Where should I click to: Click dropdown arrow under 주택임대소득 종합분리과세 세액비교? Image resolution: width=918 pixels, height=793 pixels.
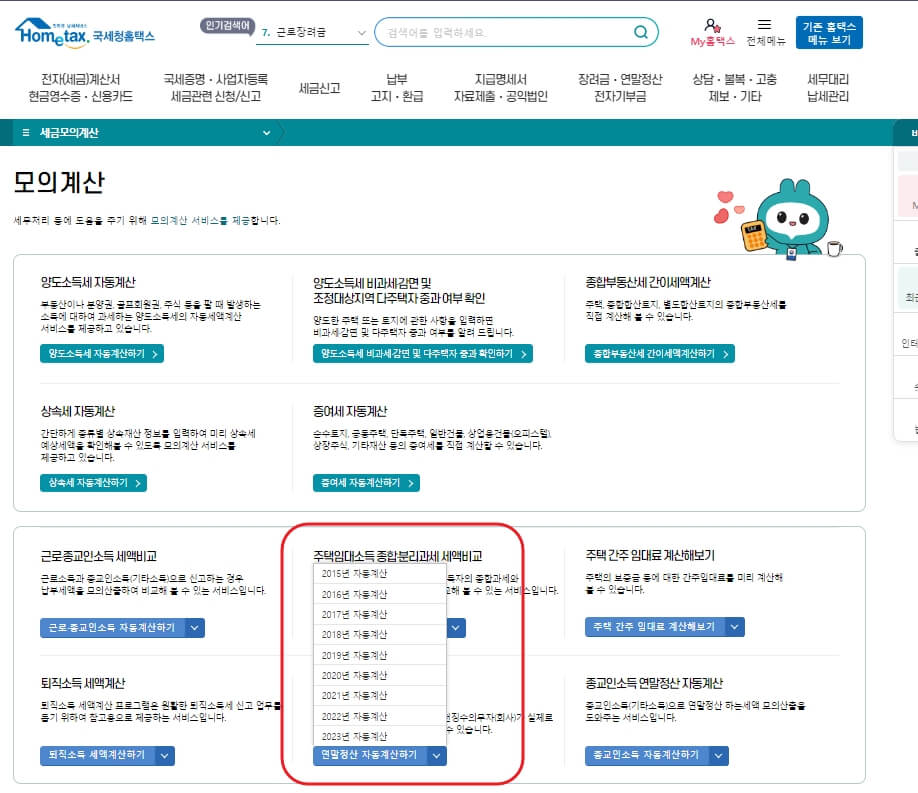pos(456,628)
